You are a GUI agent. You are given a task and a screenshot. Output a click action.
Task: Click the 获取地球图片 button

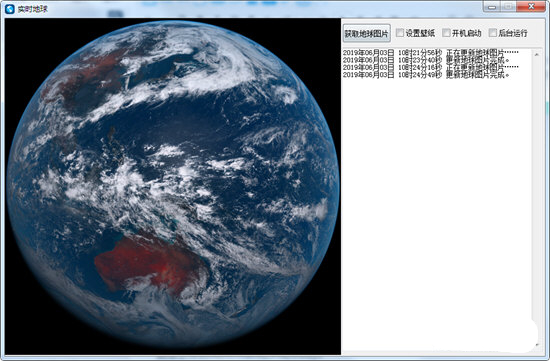[367, 33]
